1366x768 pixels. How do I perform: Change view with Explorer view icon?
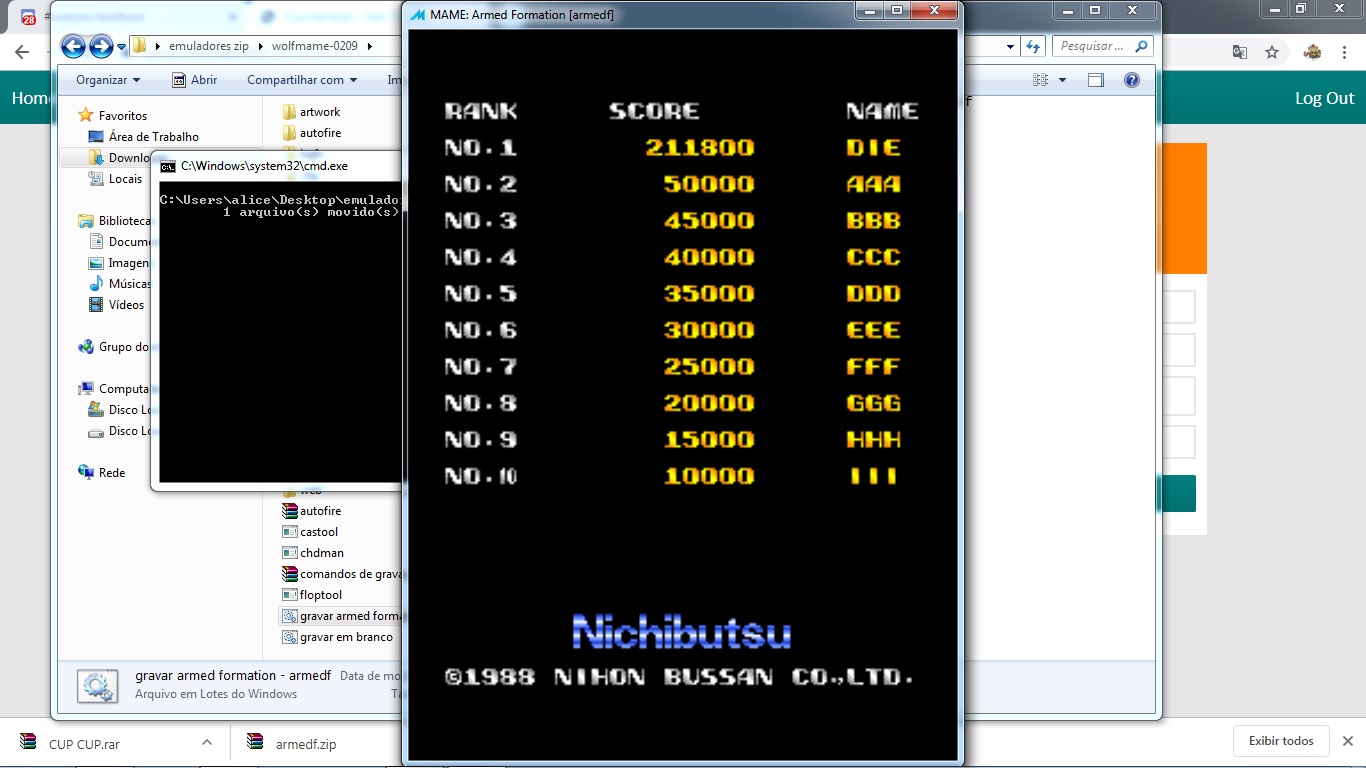coord(1040,80)
